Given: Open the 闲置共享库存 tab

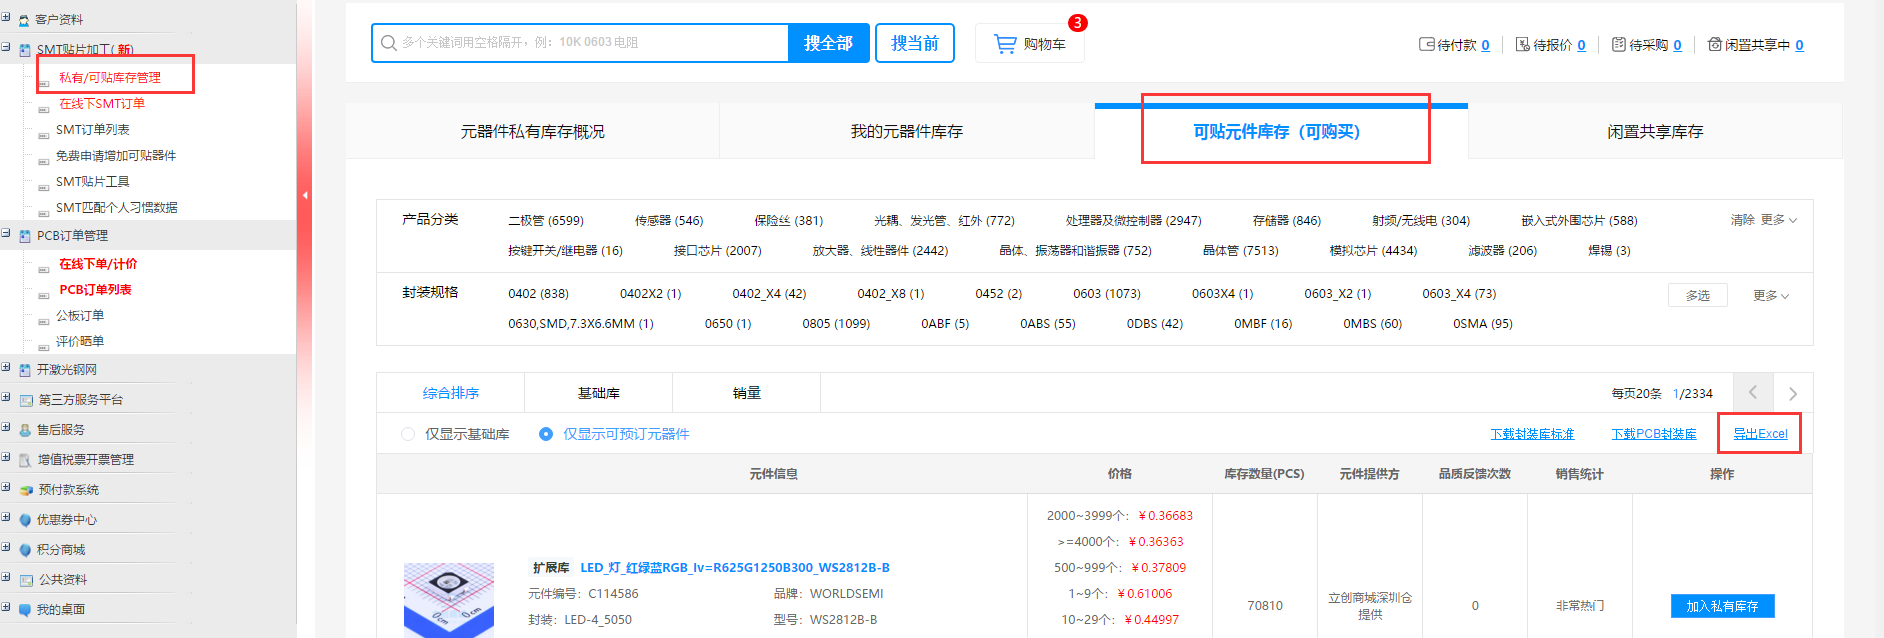Looking at the screenshot, I should click(1655, 132).
